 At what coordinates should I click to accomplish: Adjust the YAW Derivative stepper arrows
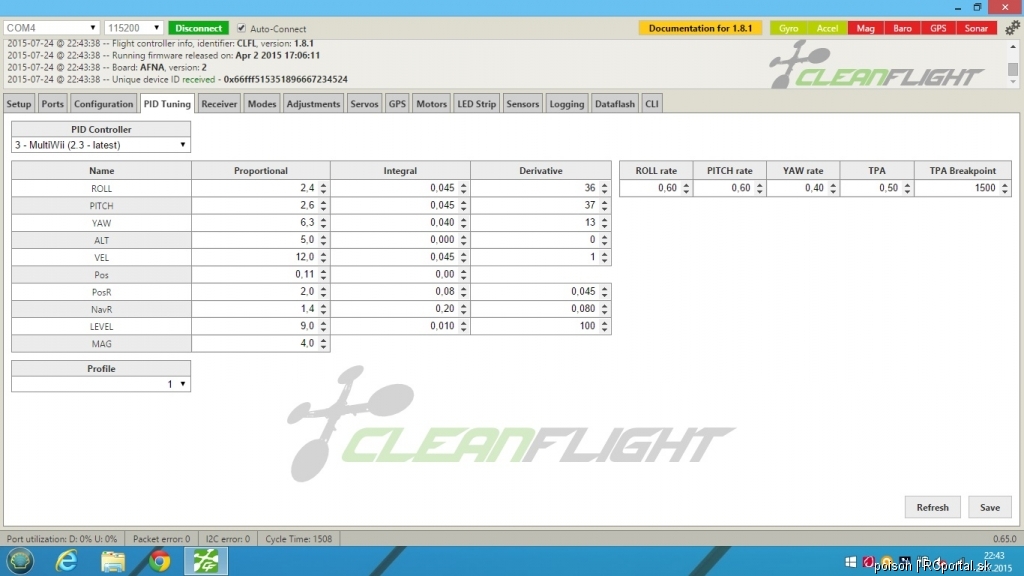point(604,223)
